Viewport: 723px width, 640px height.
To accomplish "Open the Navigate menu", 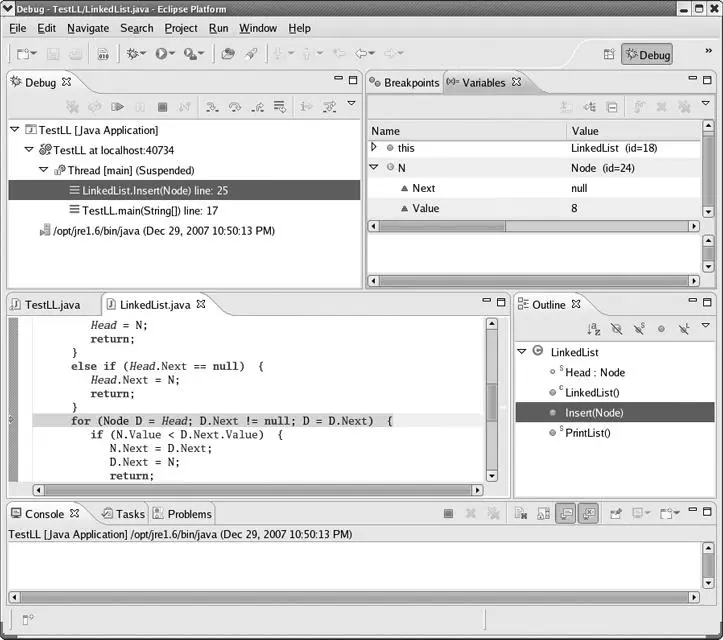I will pos(88,28).
